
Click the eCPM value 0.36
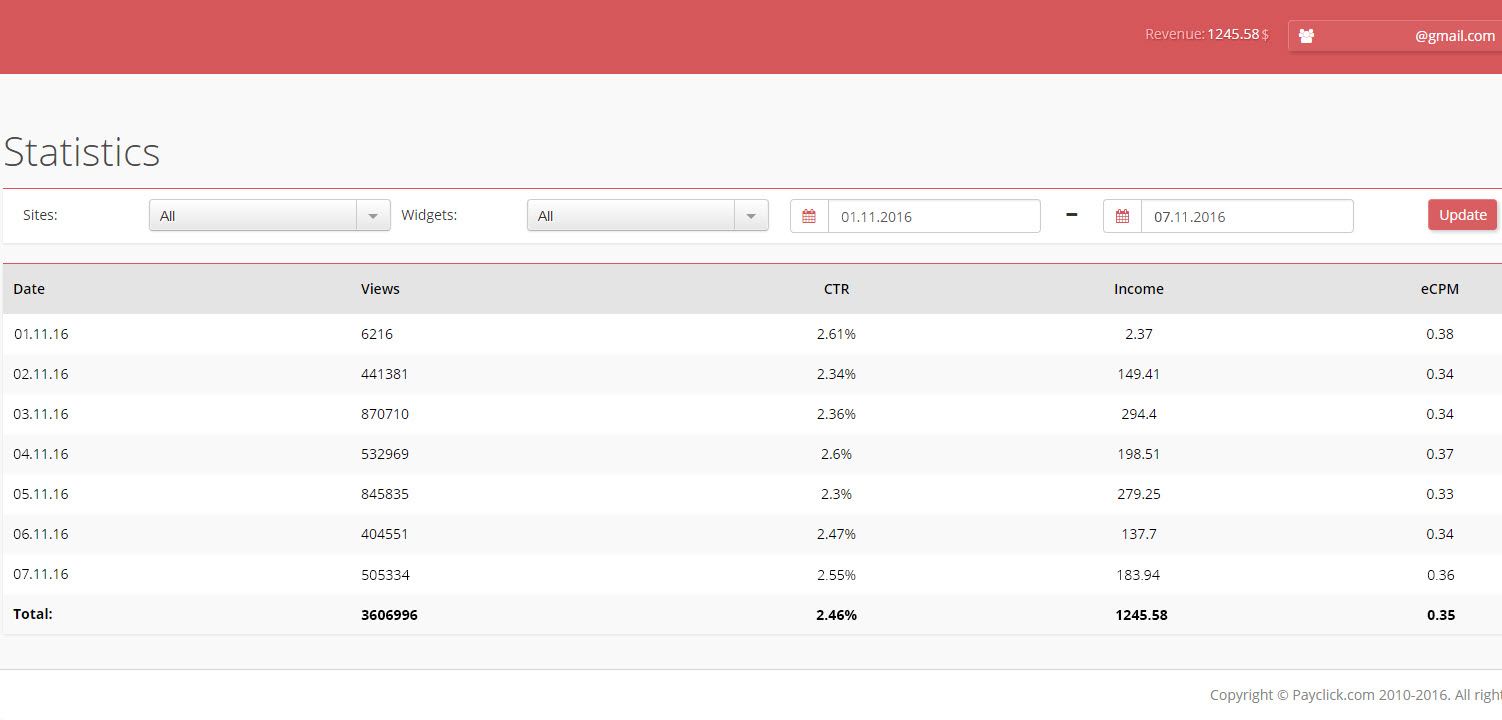[1440, 575]
